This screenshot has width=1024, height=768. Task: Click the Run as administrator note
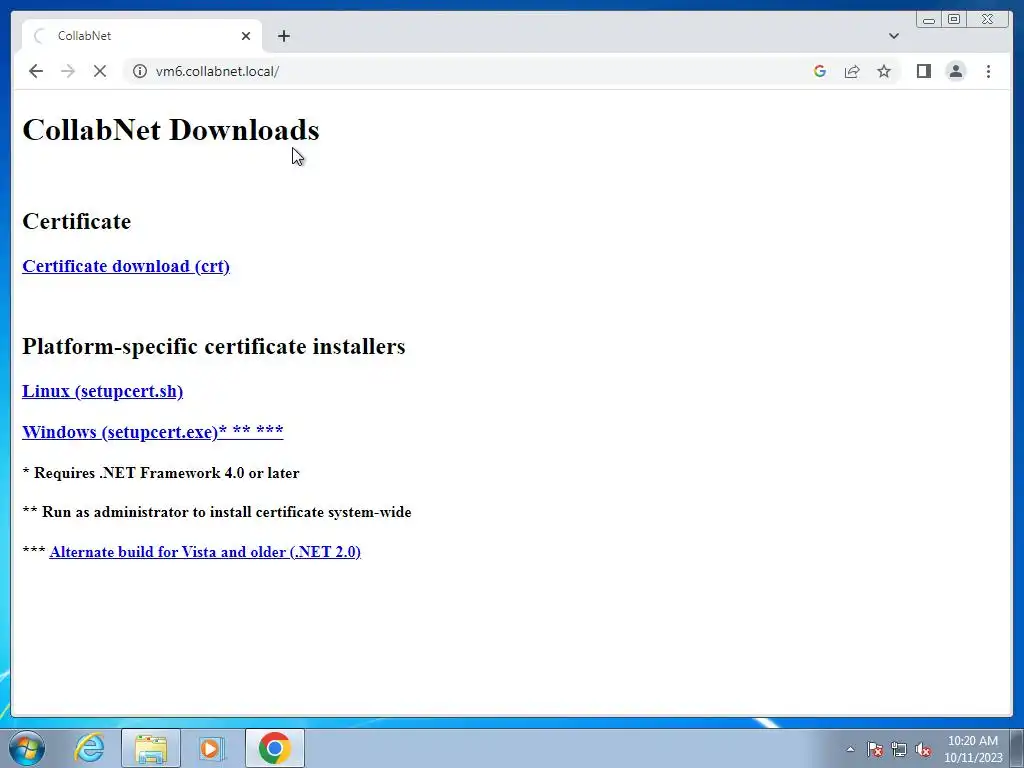(x=217, y=512)
